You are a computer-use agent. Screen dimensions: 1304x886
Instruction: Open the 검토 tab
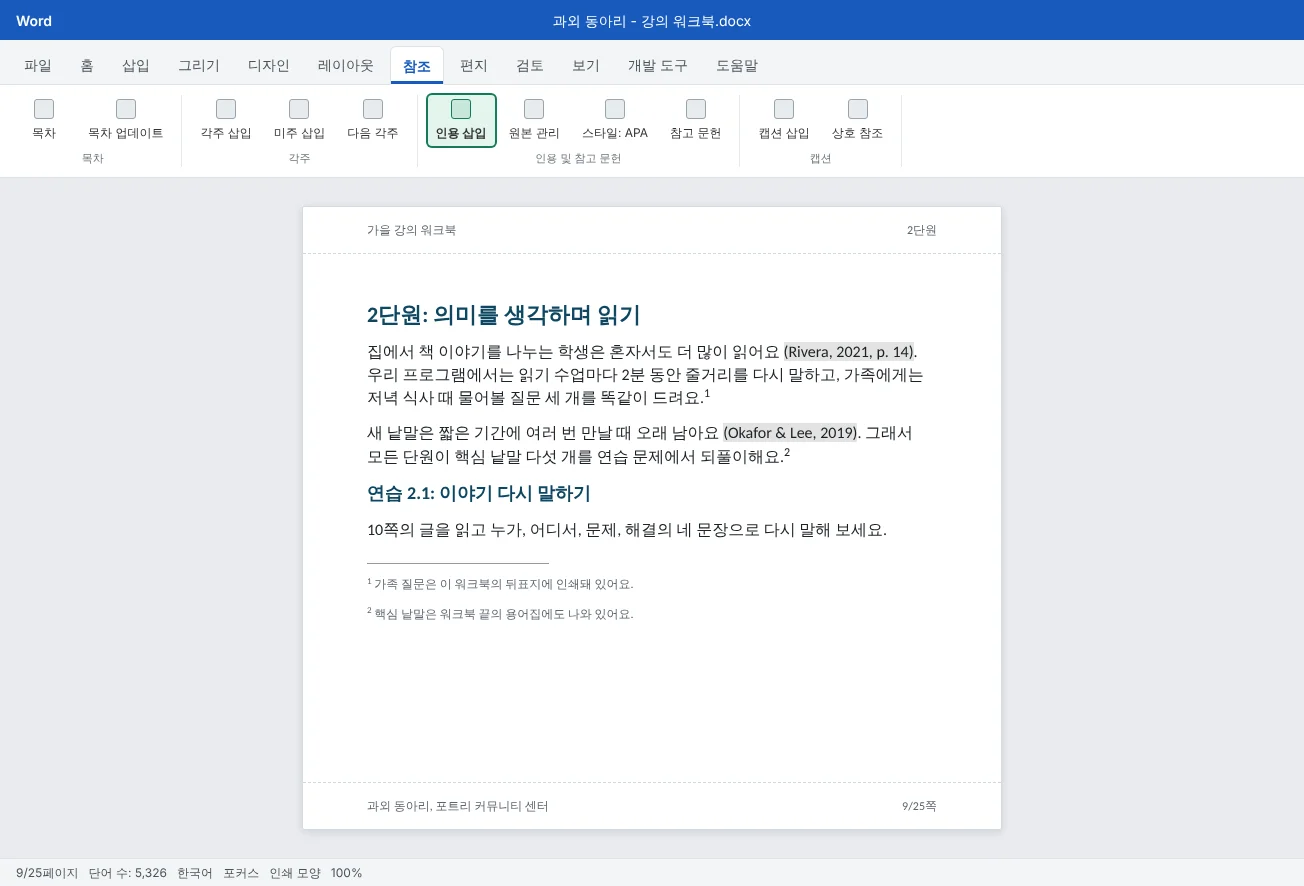point(530,66)
